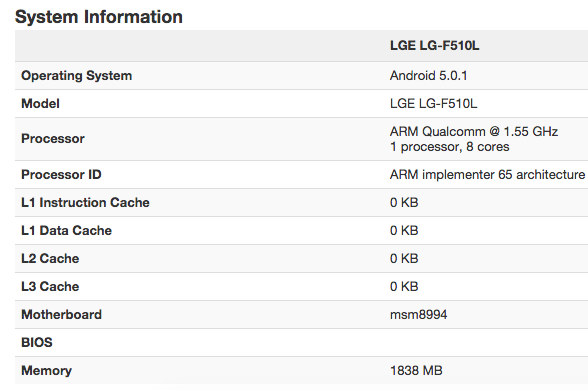Click the System Information heading
The height and width of the screenshot is (390, 588).
pyautogui.click(x=99, y=17)
